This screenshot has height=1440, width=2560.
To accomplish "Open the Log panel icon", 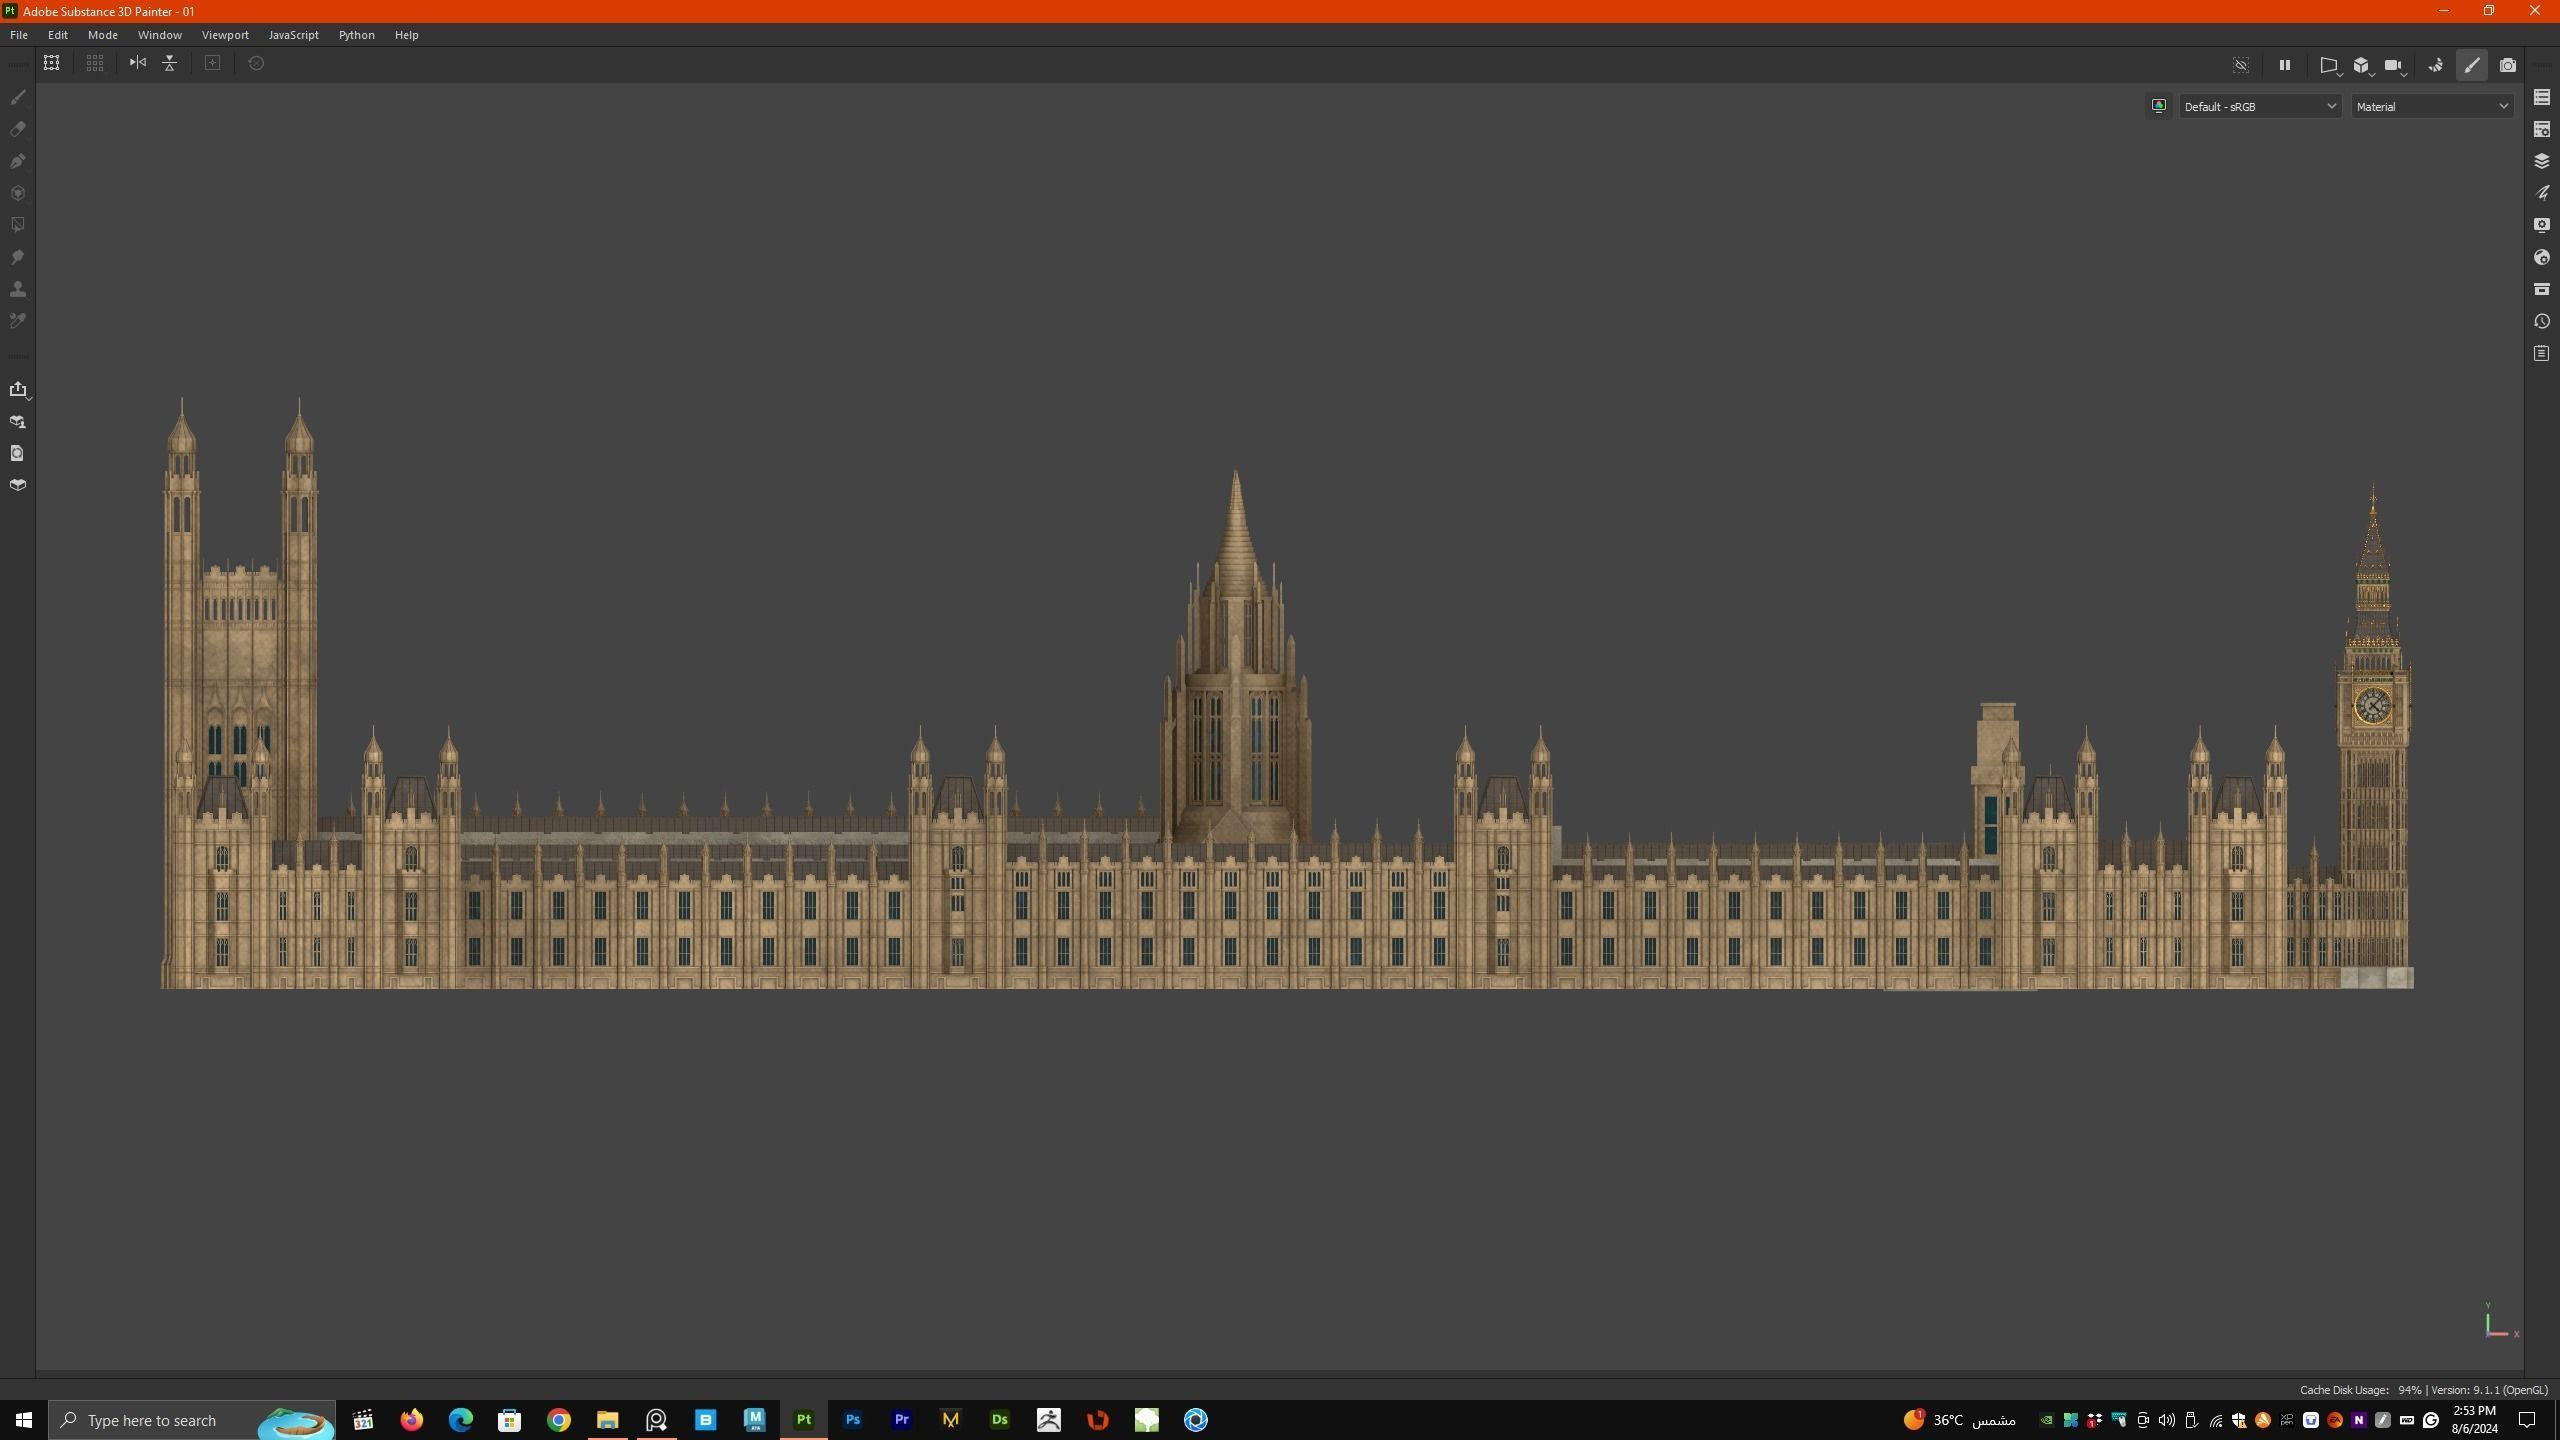I will coord(2542,353).
